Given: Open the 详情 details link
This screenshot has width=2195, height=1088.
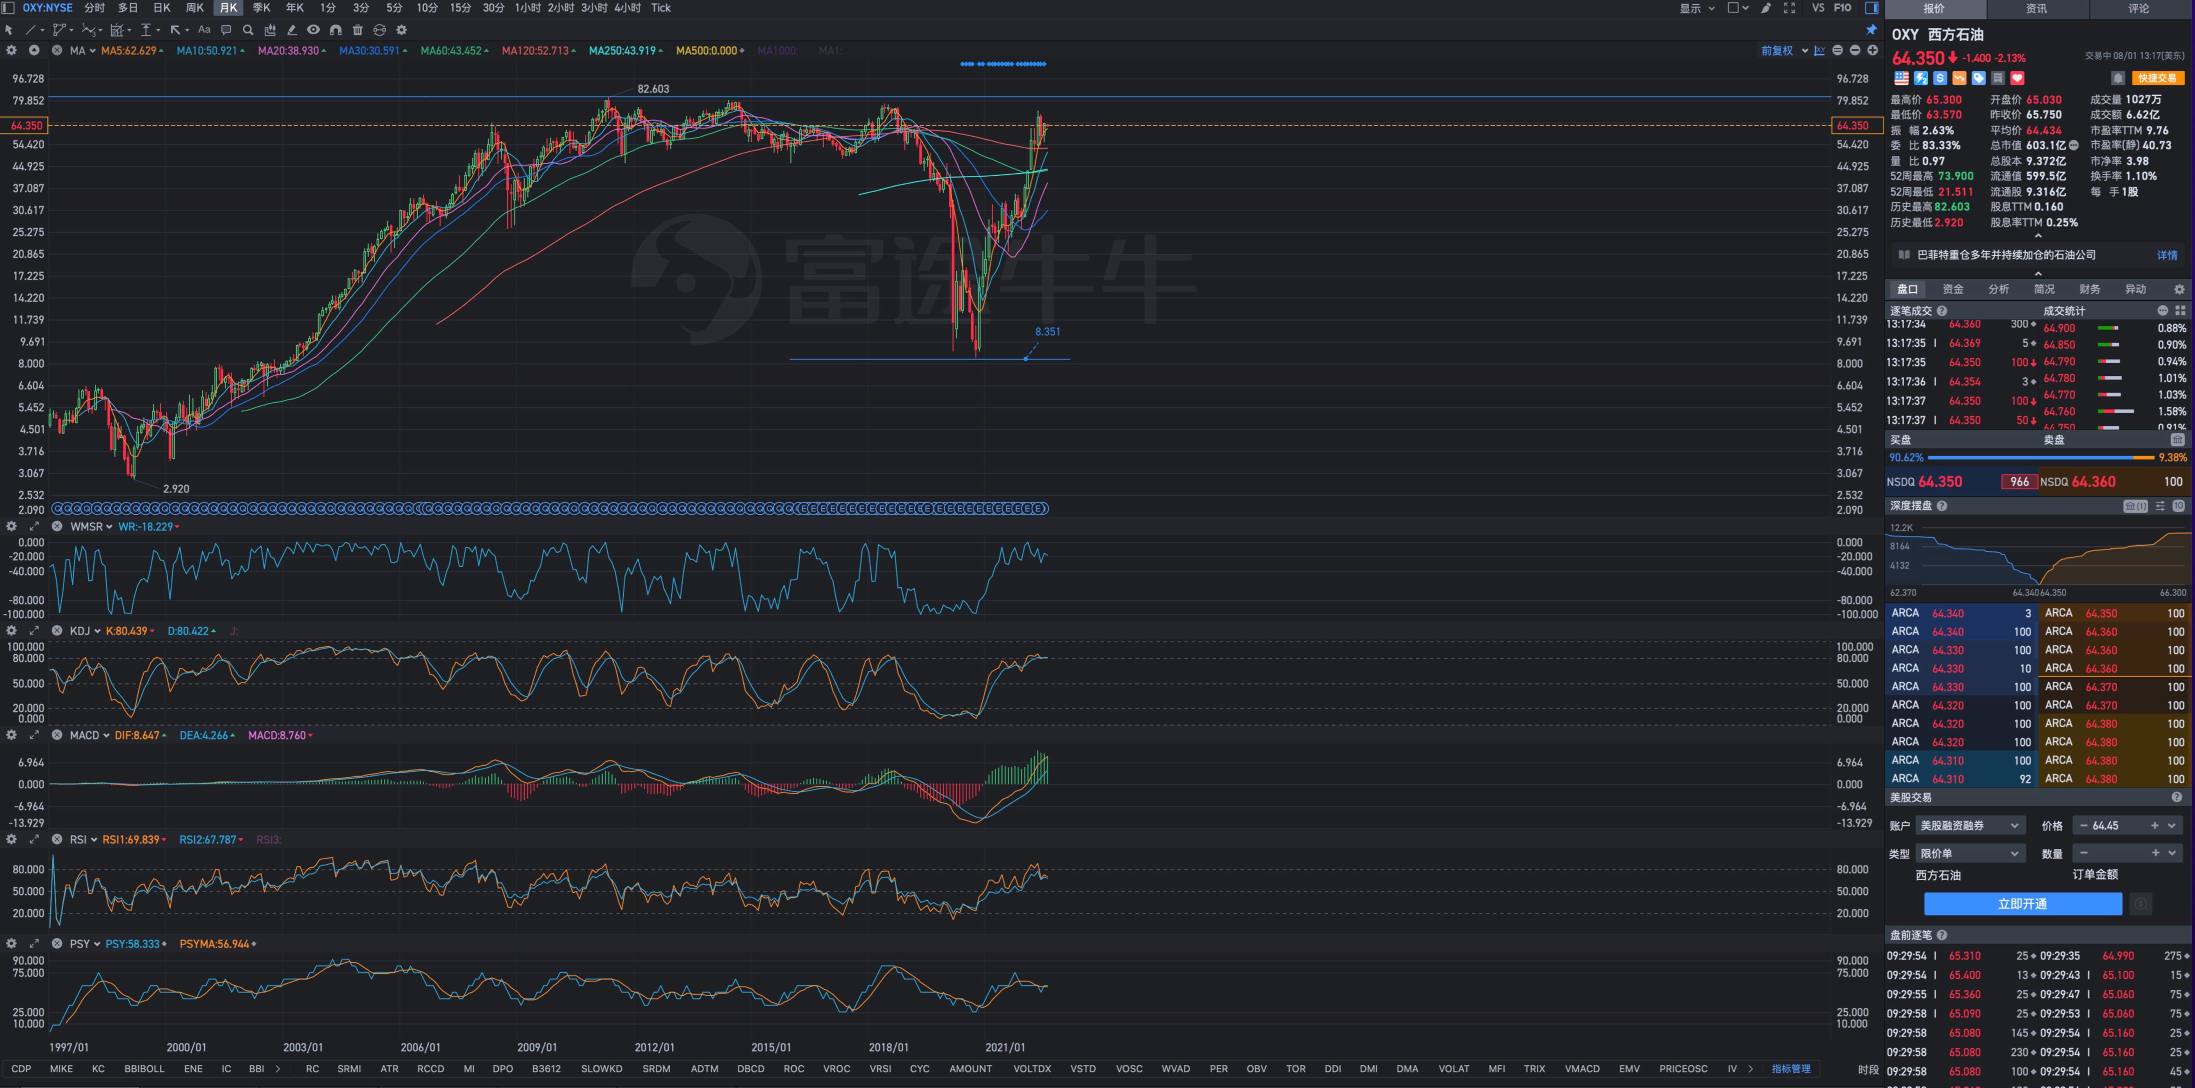Looking at the screenshot, I should pyautogui.click(x=2167, y=255).
